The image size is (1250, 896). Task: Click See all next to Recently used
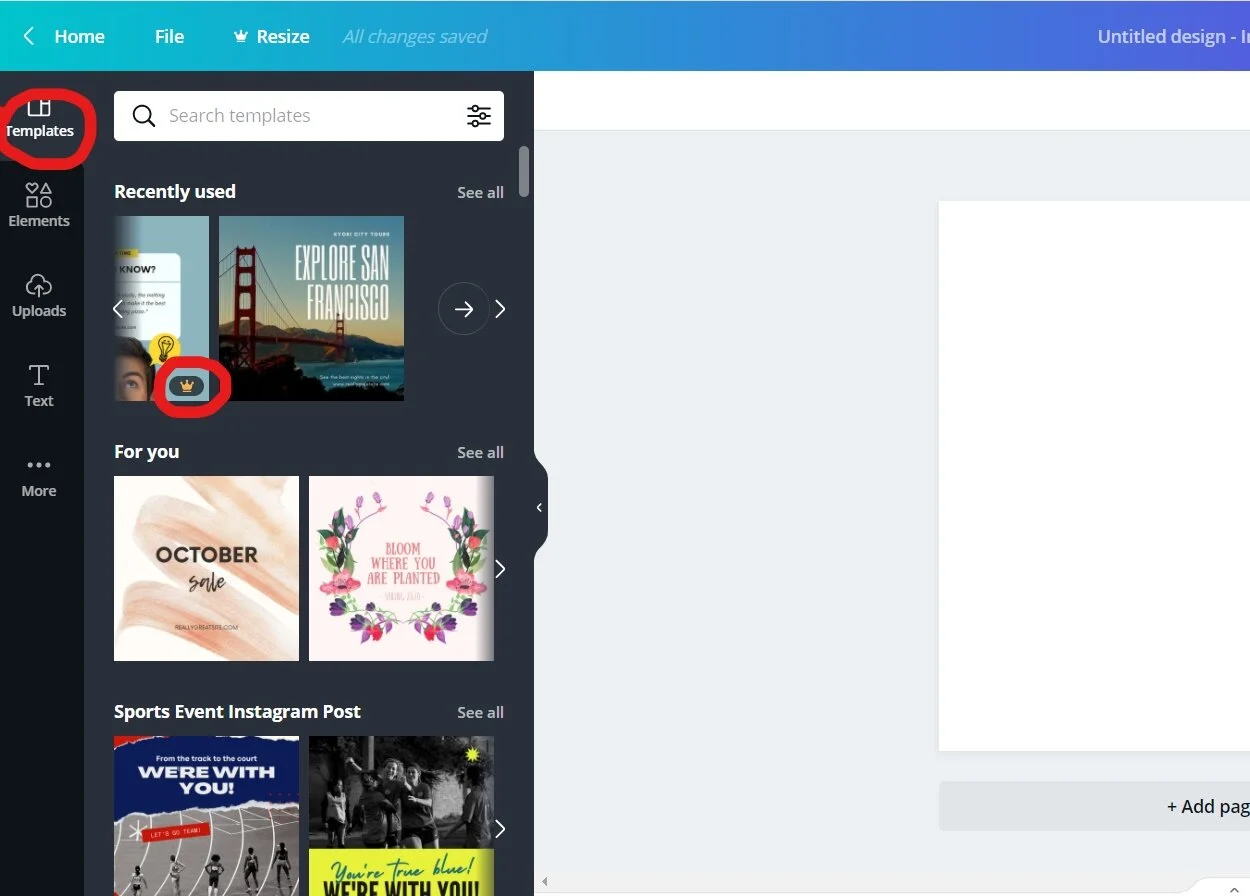[480, 192]
